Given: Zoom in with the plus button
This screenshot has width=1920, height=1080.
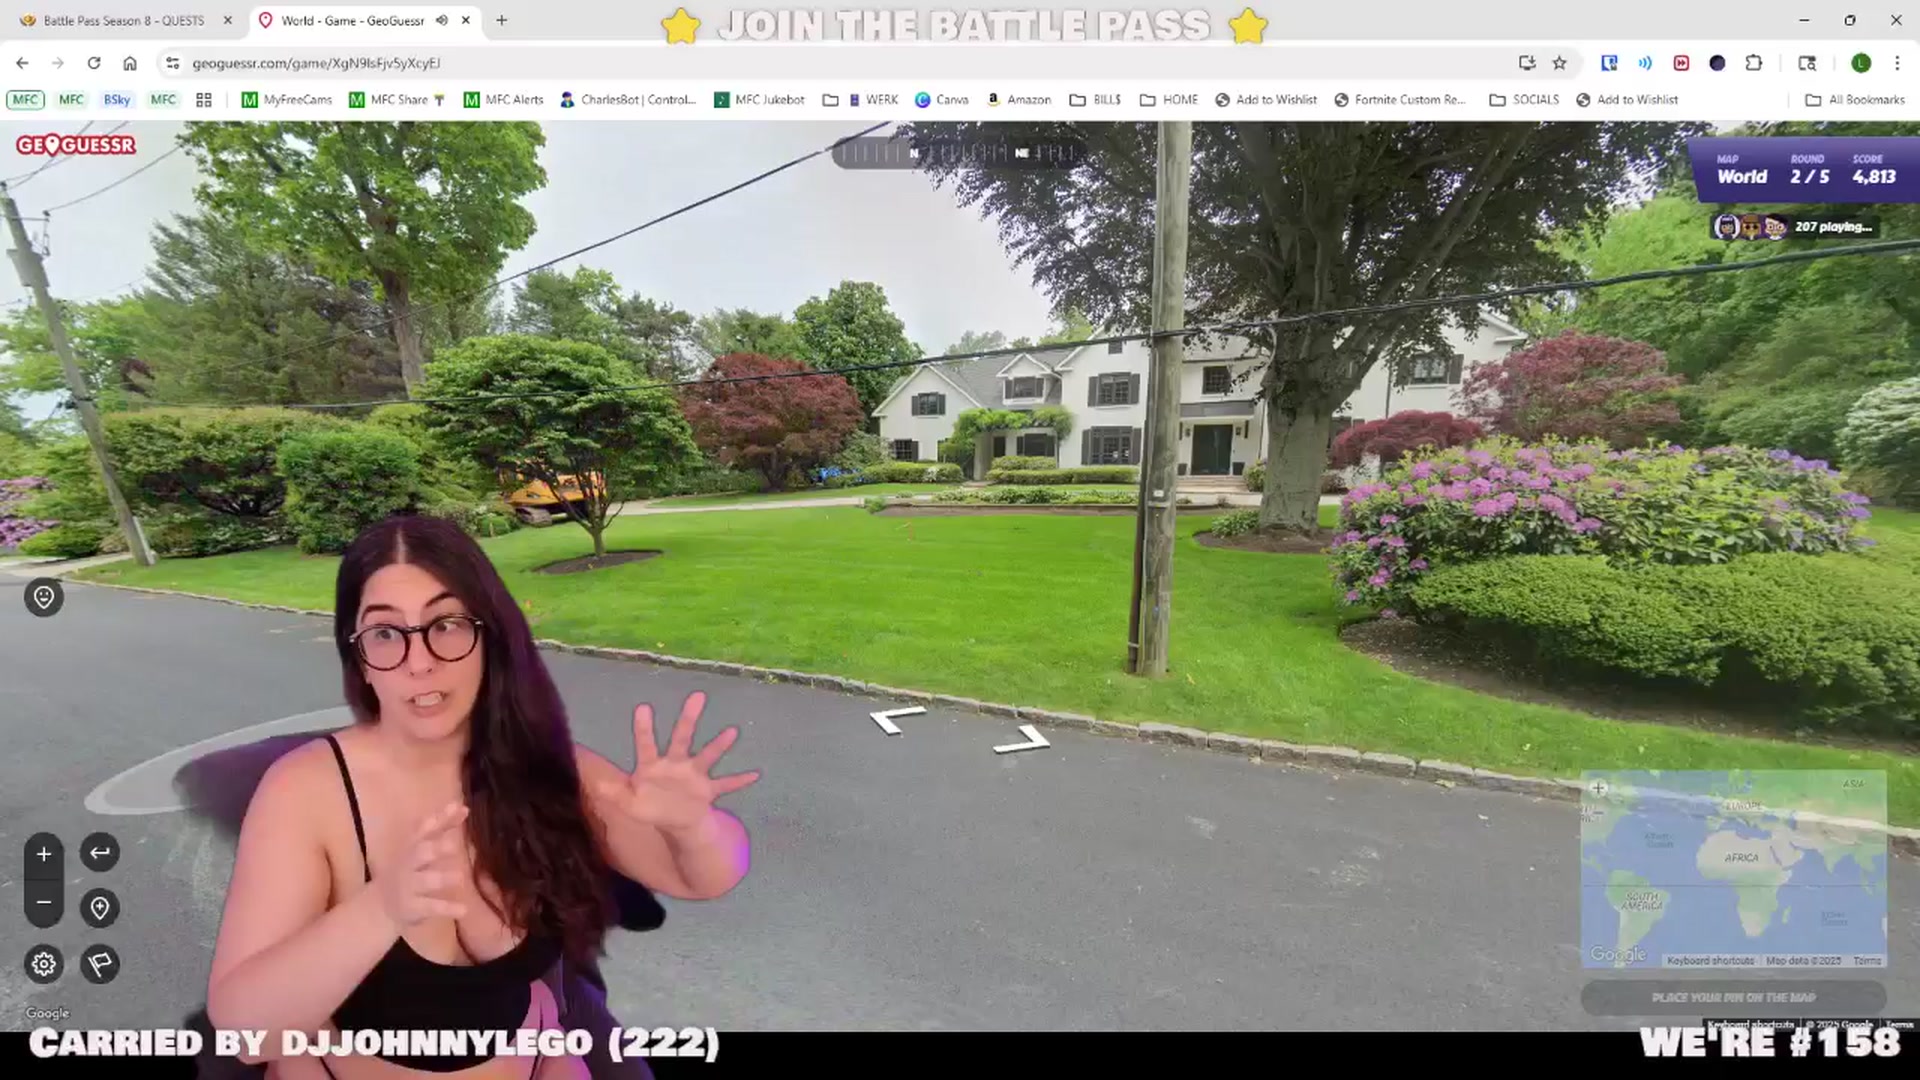Looking at the screenshot, I should [44, 854].
